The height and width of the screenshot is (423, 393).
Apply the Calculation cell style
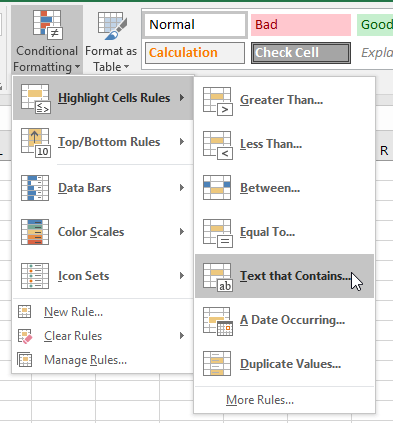click(x=195, y=53)
